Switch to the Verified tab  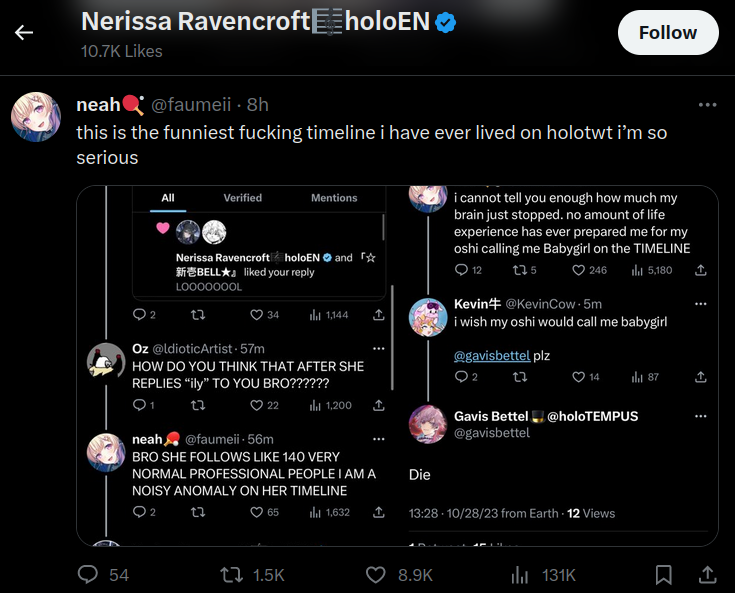(x=243, y=198)
